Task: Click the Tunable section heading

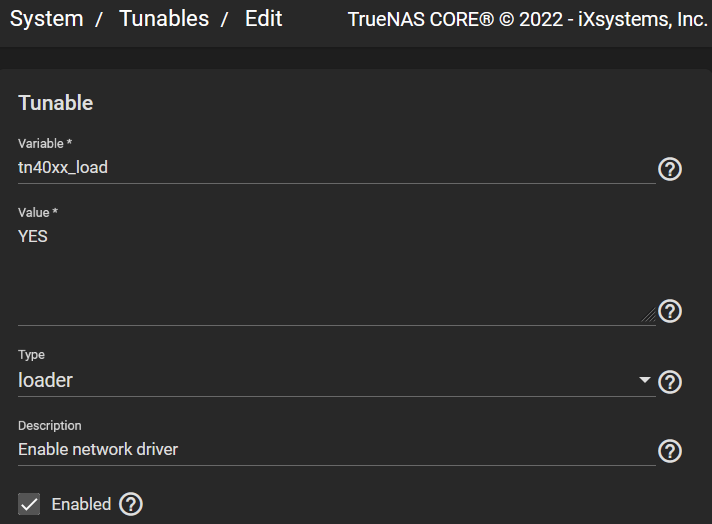Action: coord(55,103)
